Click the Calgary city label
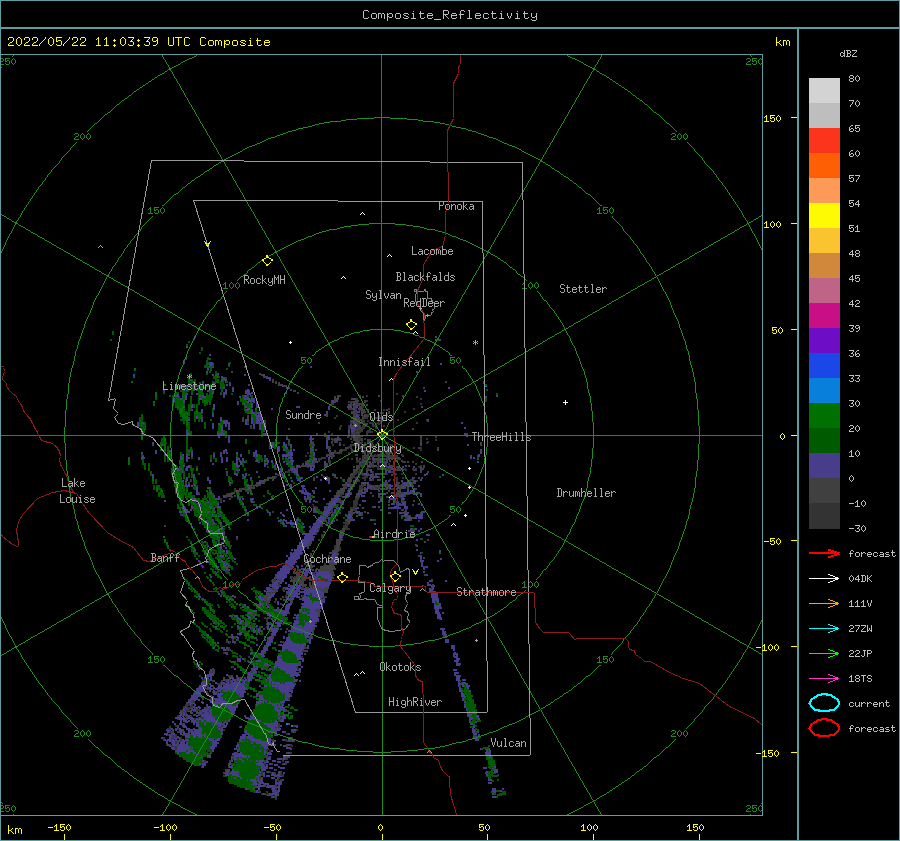The width and height of the screenshot is (900, 841). point(390,588)
